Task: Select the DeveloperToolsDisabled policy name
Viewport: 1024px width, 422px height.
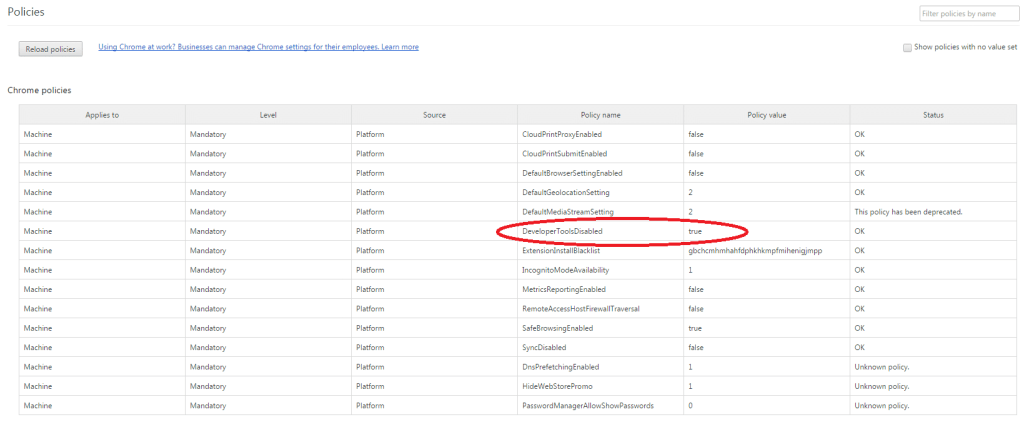Action: (562, 231)
